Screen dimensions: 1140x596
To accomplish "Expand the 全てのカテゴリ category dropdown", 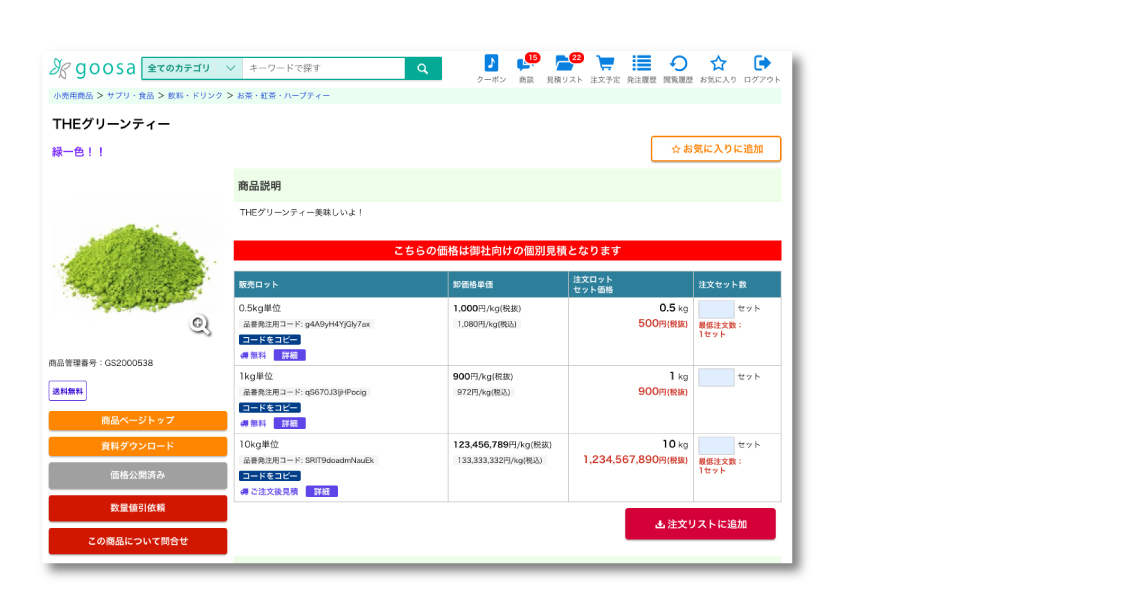I will click(x=192, y=69).
